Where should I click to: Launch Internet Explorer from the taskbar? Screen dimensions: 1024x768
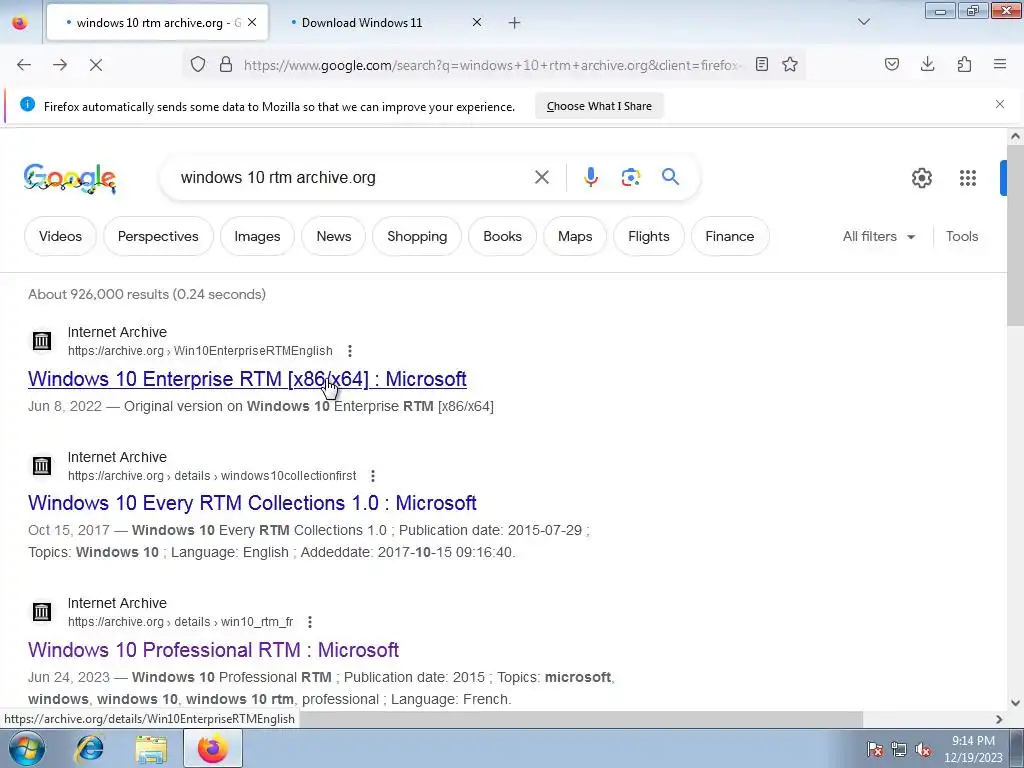coord(89,748)
